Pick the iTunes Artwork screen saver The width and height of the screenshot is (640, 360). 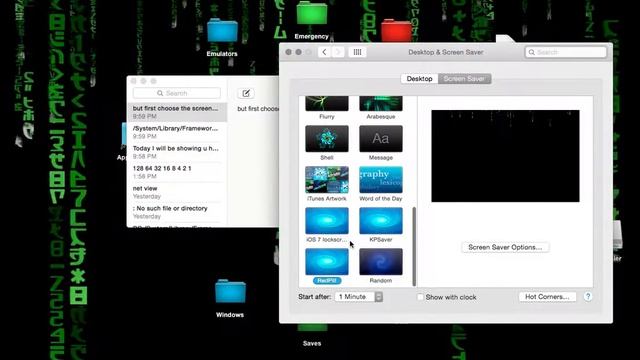tap(327, 180)
